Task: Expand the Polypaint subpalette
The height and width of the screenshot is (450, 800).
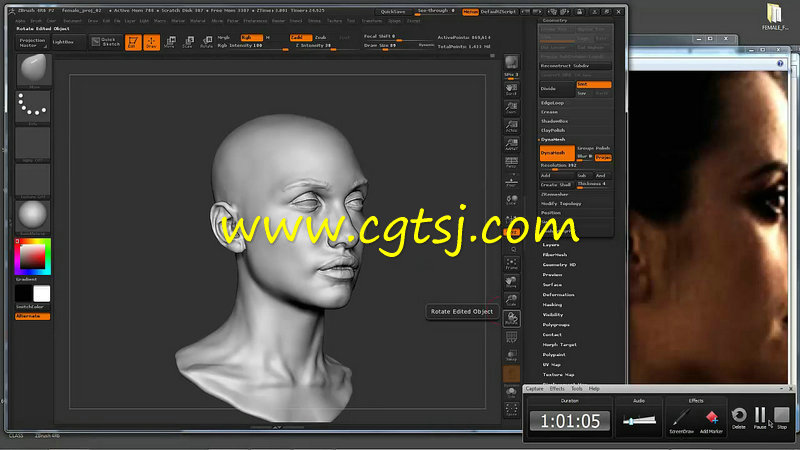Action: [554, 355]
